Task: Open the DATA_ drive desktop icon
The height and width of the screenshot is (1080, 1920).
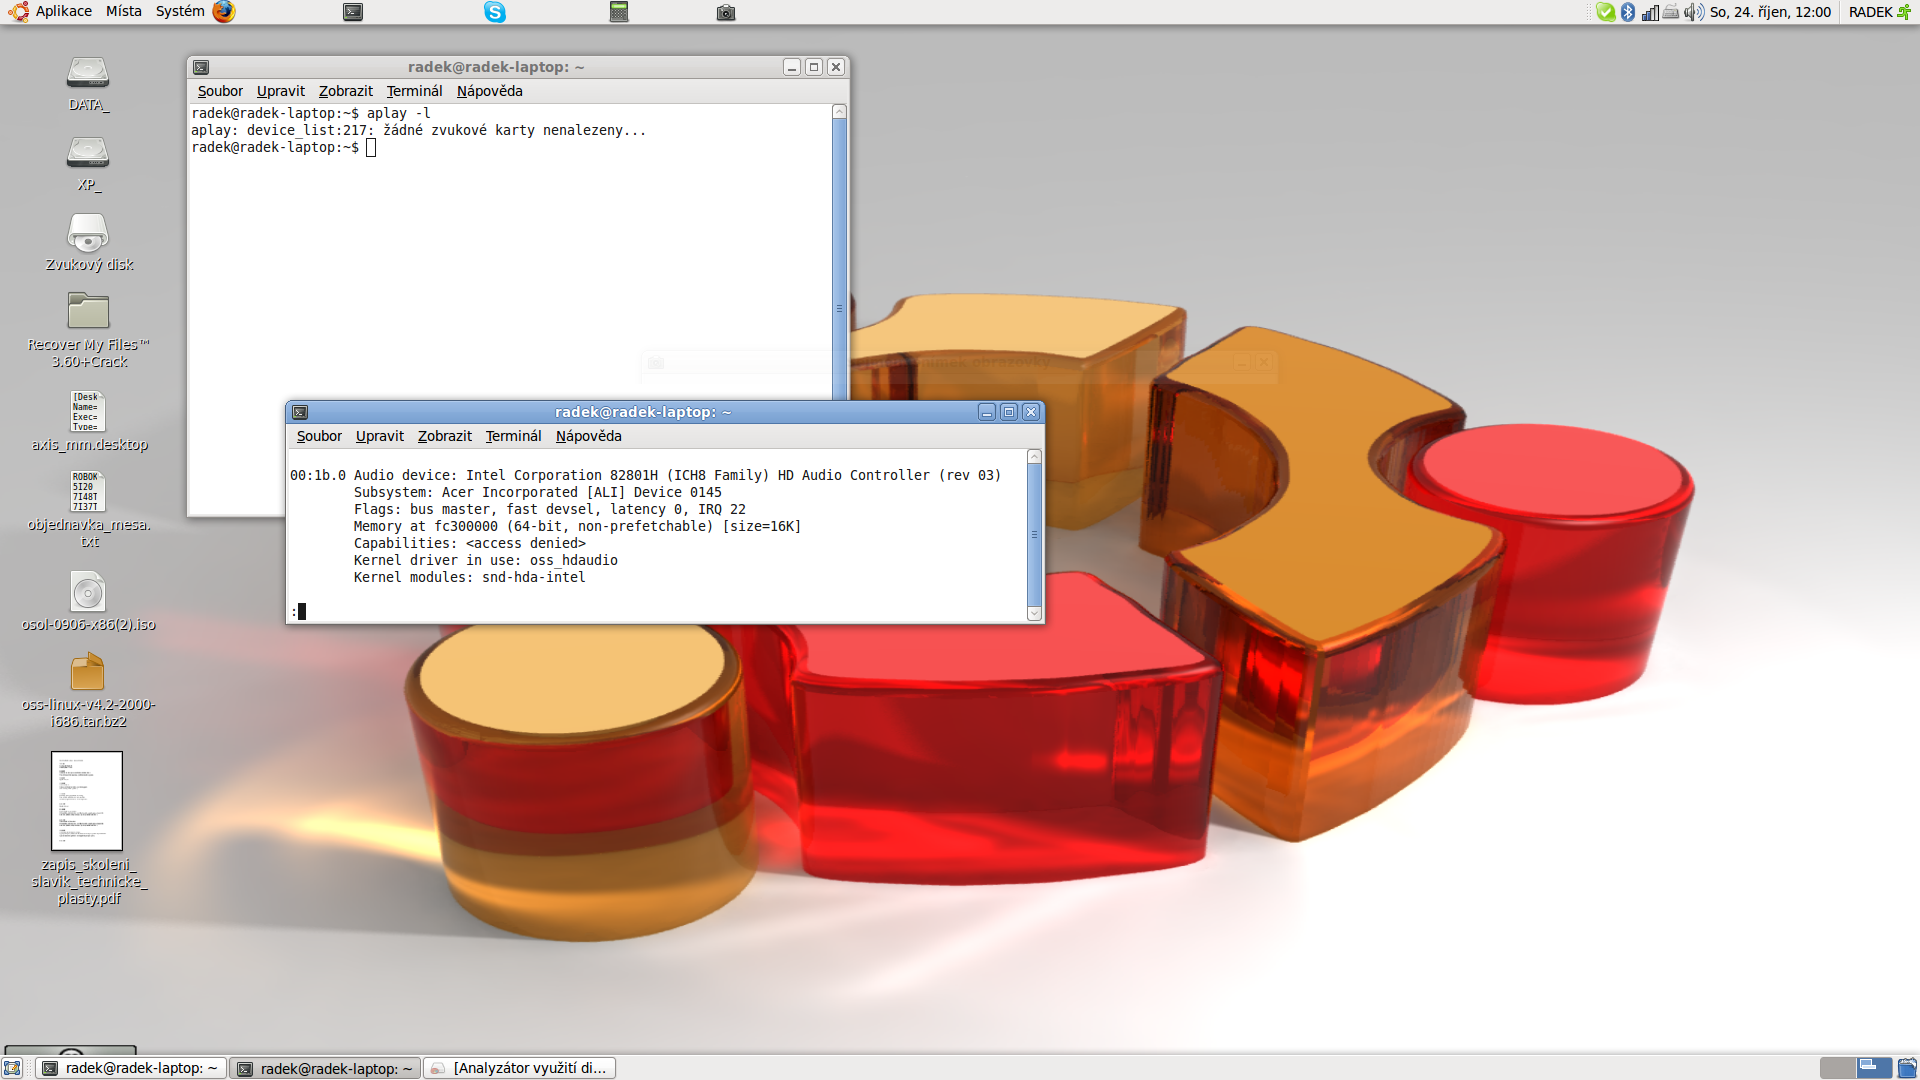Action: 88,74
